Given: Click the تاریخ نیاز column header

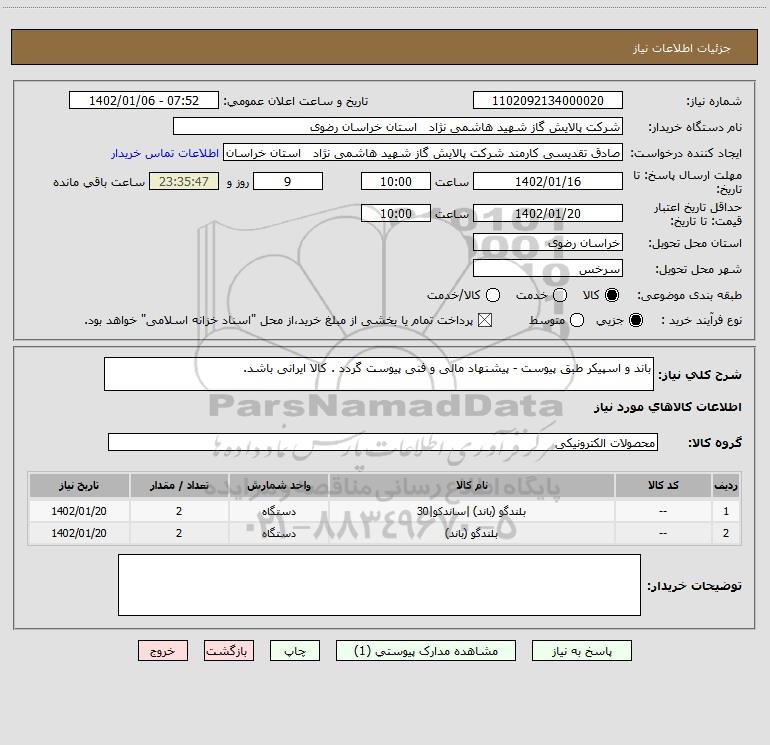Looking at the screenshot, I should [x=79, y=485].
